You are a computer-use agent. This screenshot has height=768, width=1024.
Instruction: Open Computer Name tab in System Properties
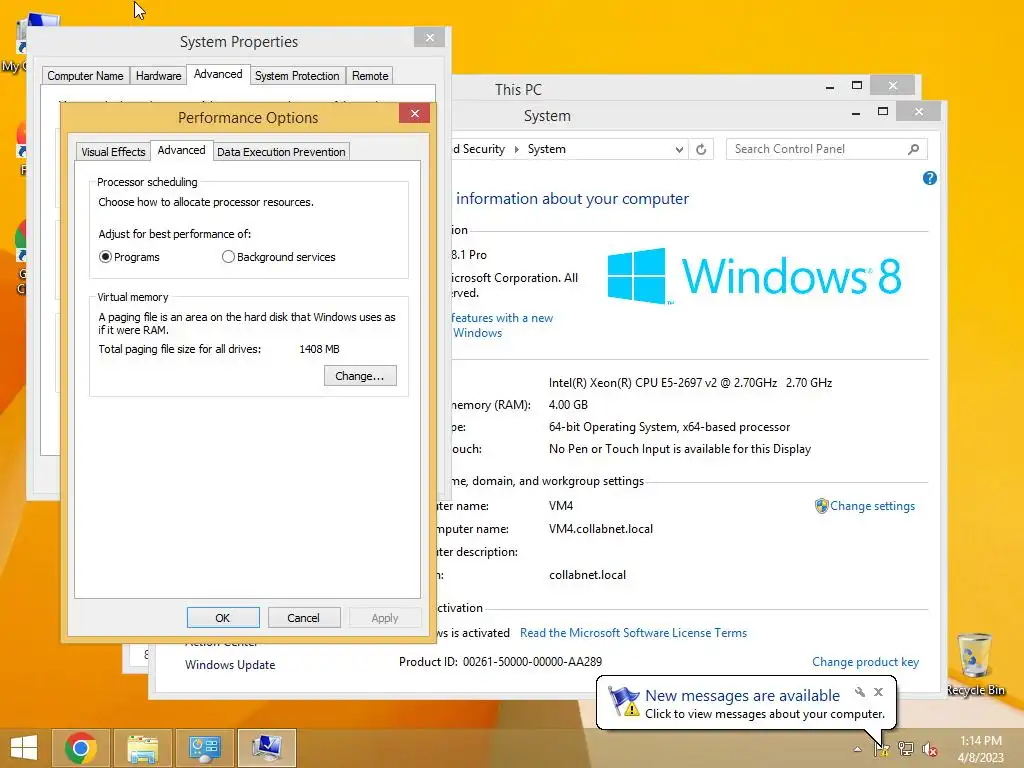click(85, 76)
